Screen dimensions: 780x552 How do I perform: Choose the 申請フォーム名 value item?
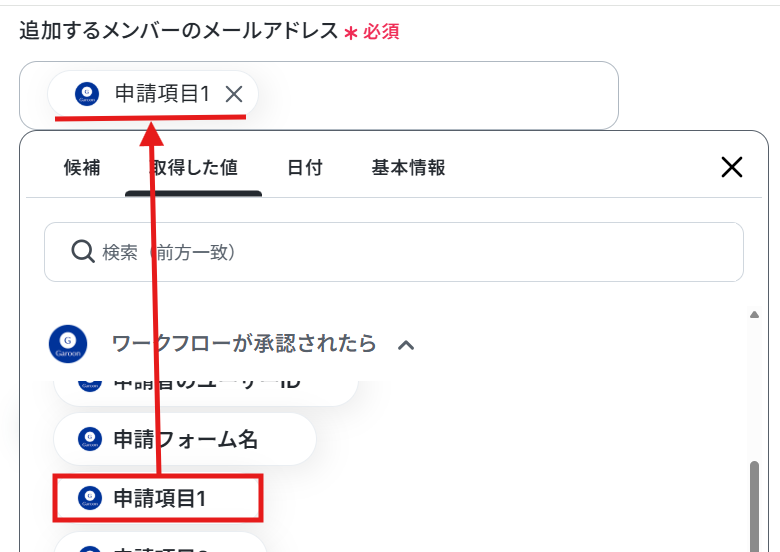point(185,439)
